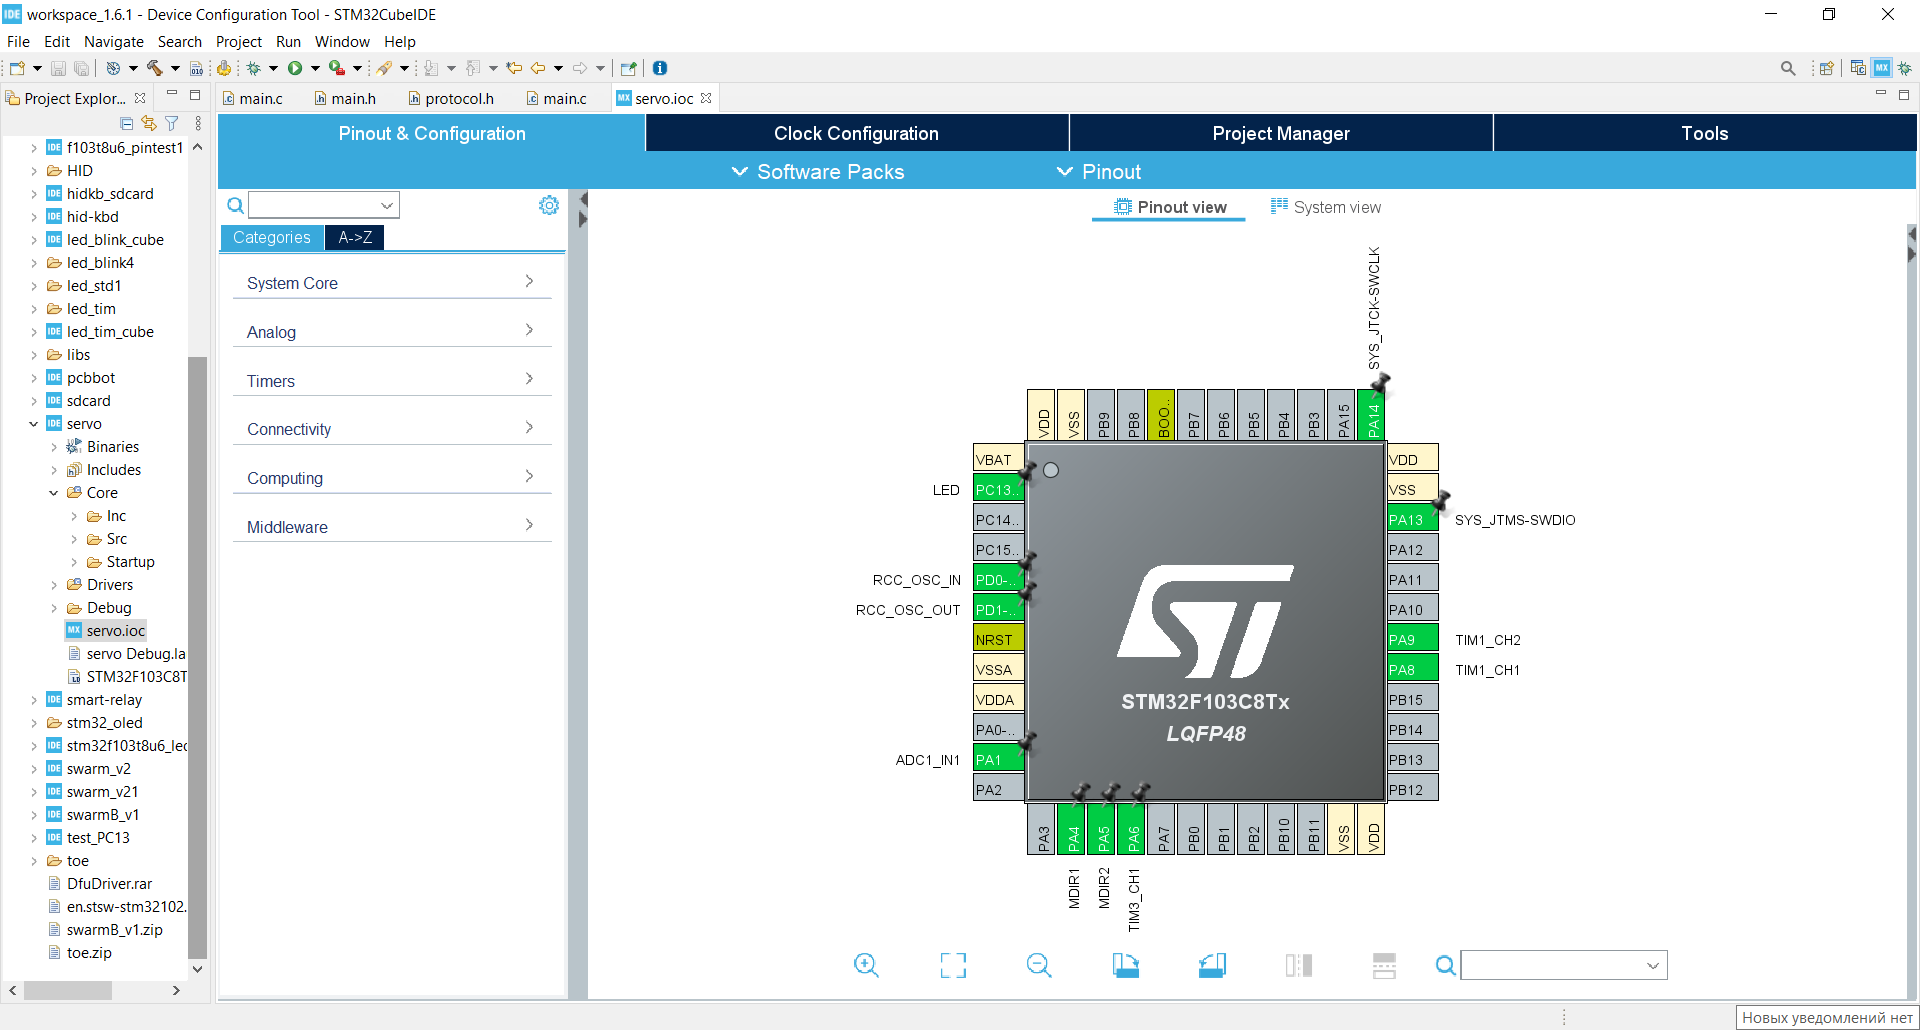Zoom out on the pinout view
This screenshot has width=1920, height=1030.
pyautogui.click(x=1039, y=965)
